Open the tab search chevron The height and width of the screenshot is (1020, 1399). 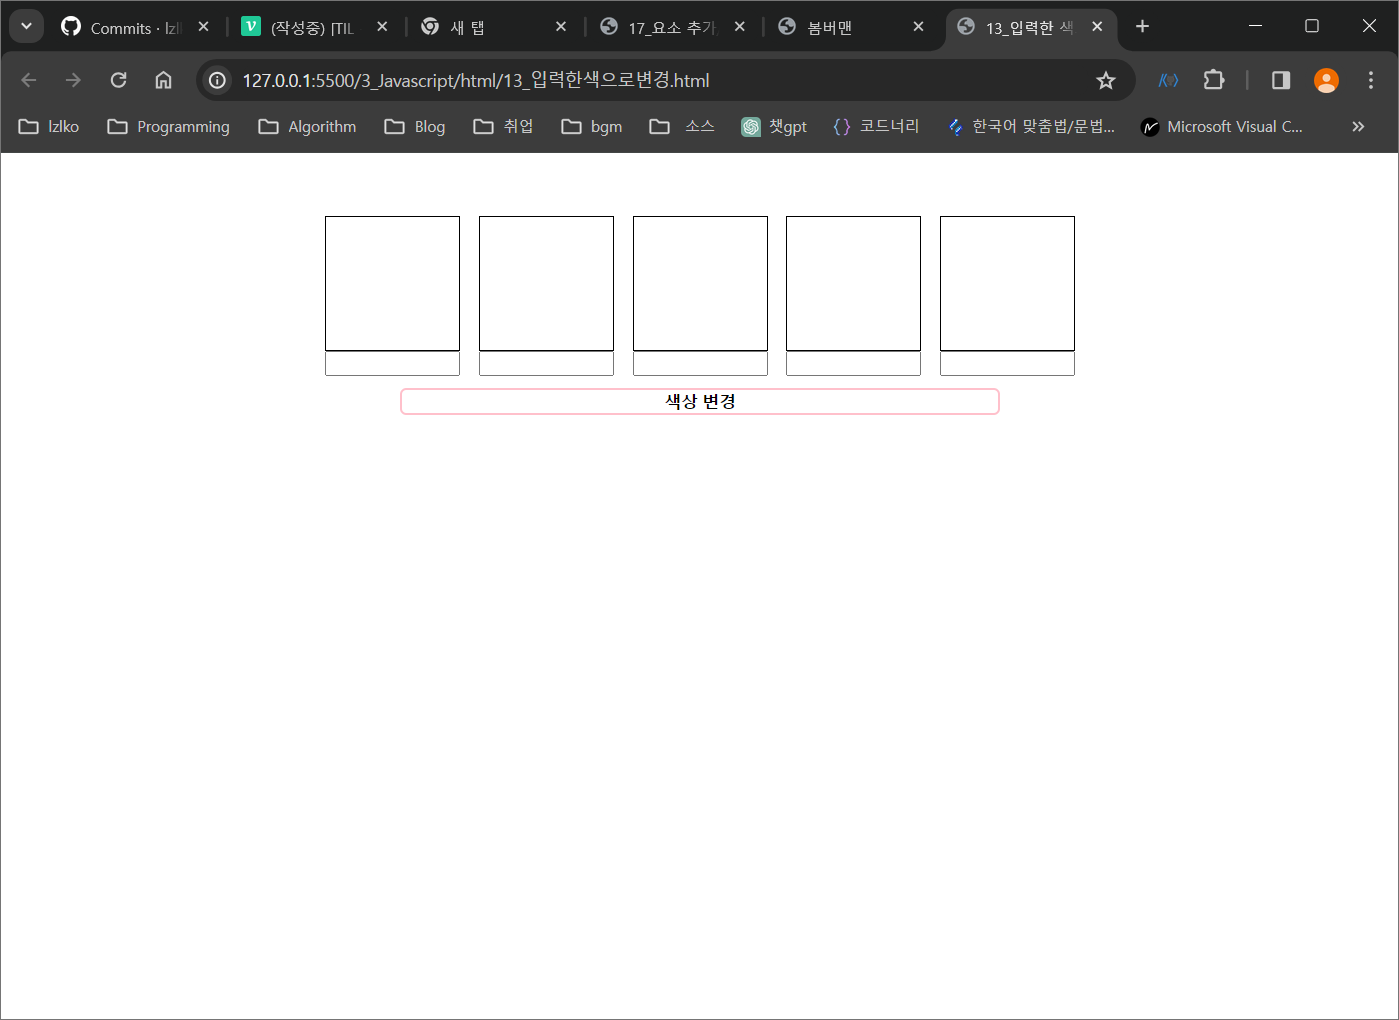26,25
